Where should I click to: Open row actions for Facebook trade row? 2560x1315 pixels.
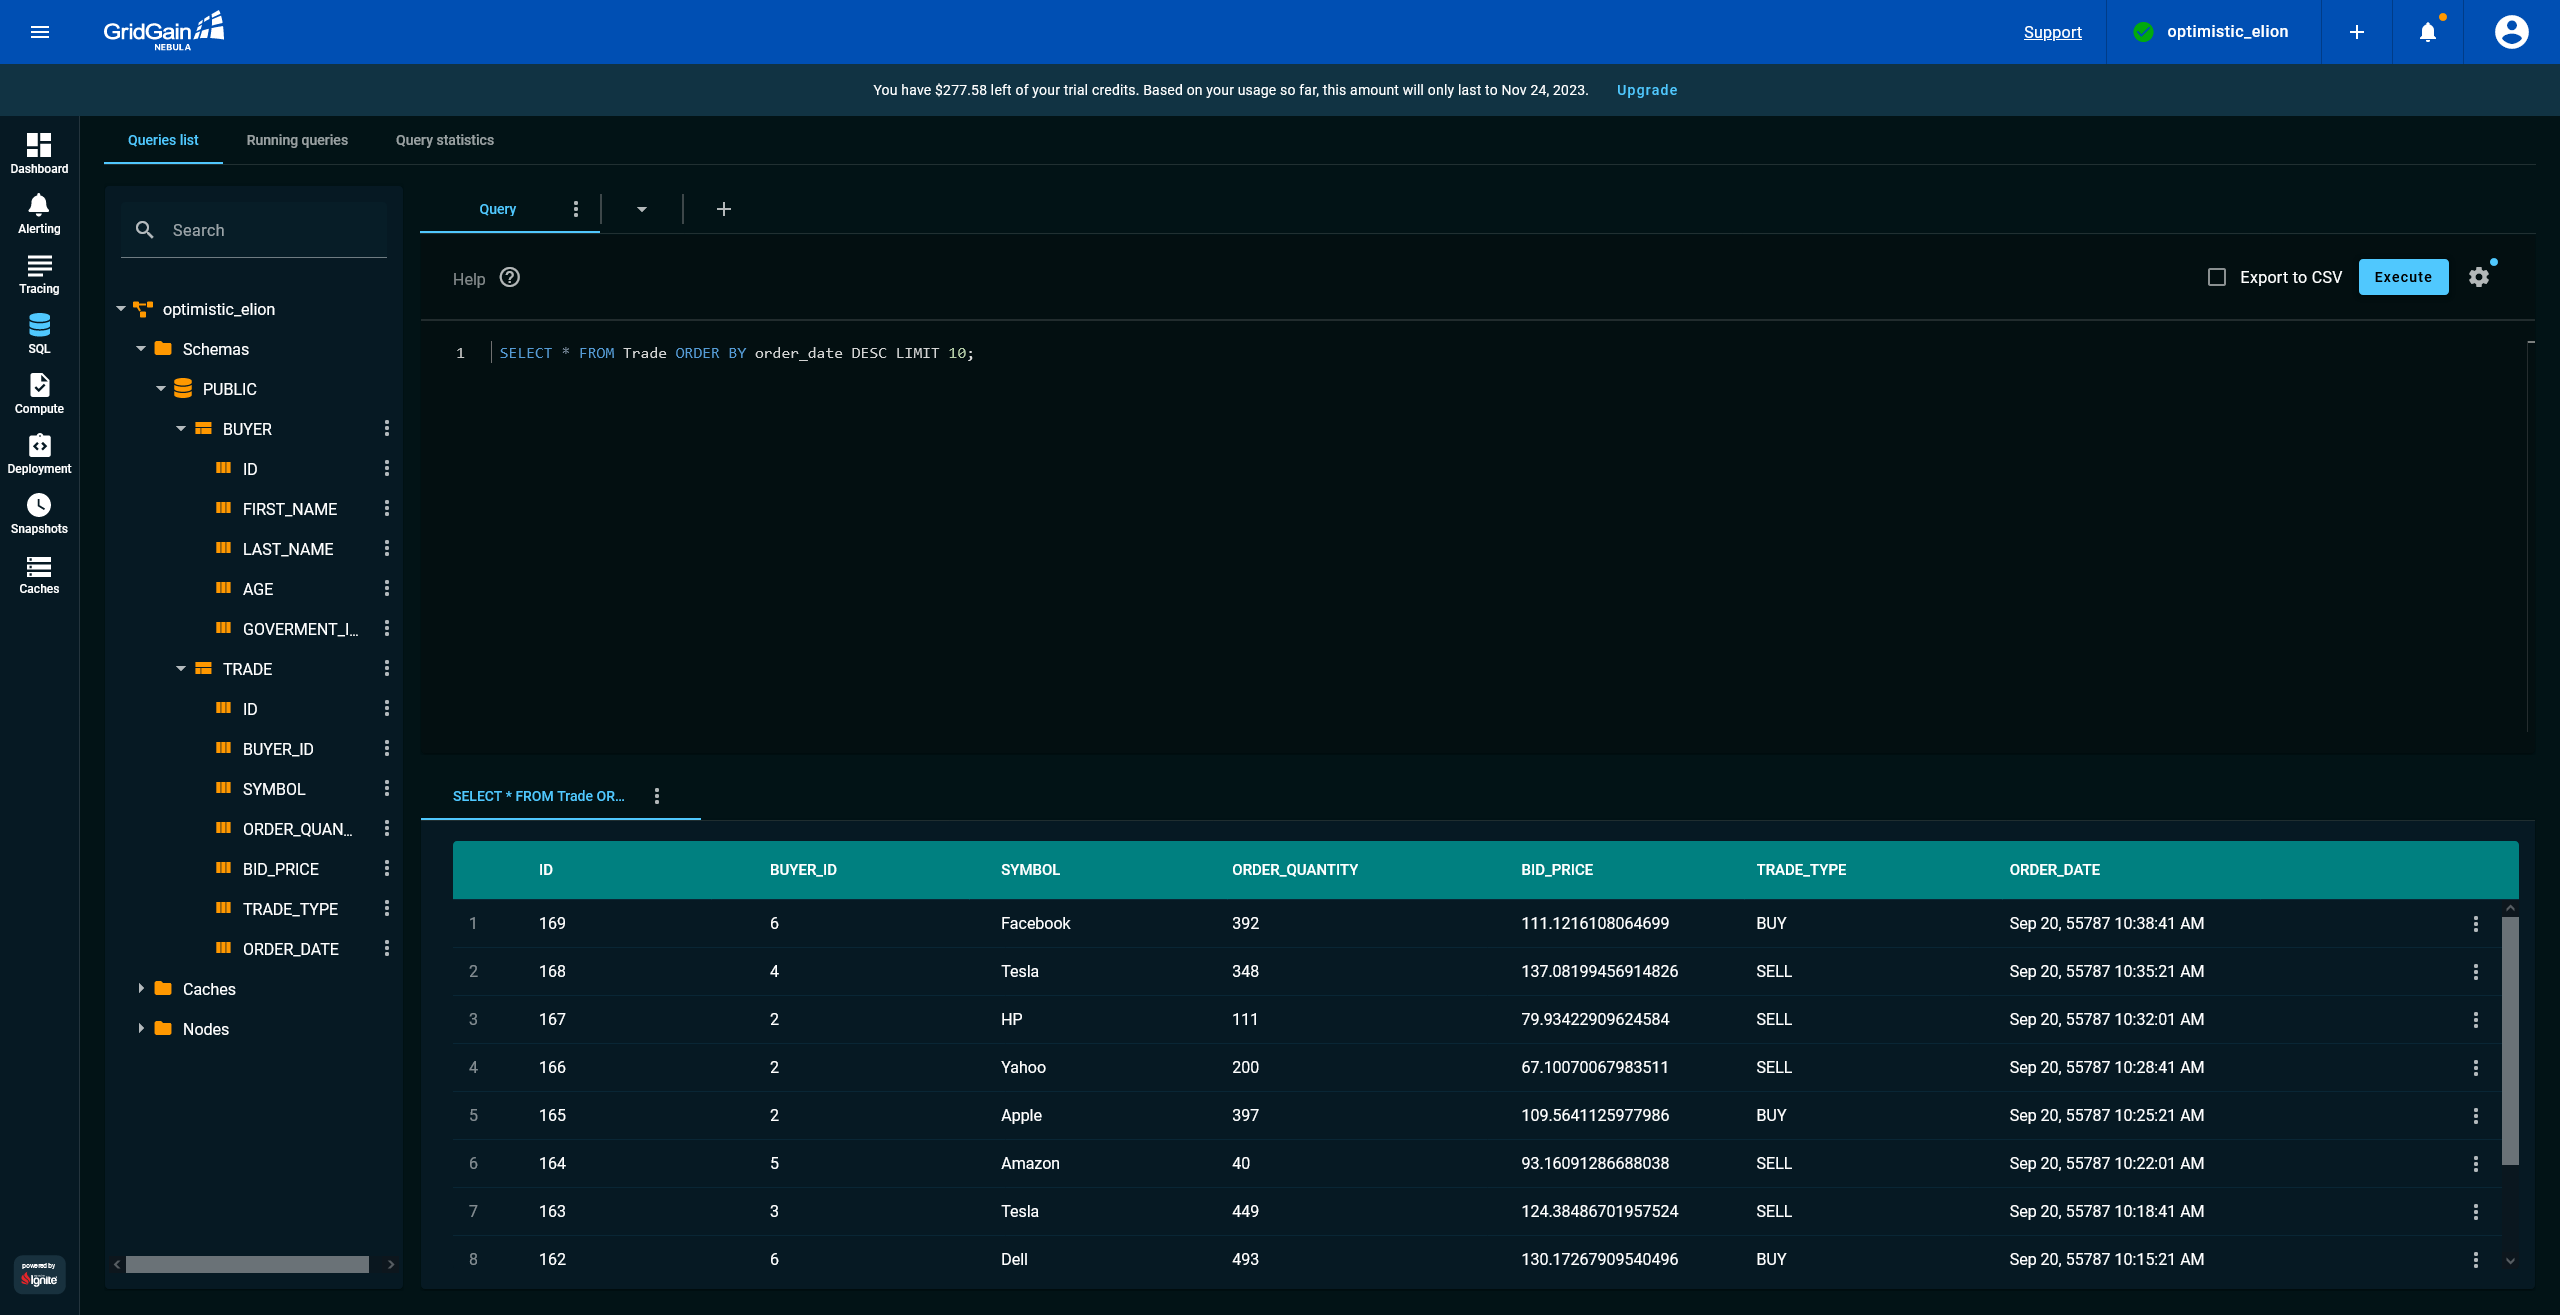(2476, 924)
